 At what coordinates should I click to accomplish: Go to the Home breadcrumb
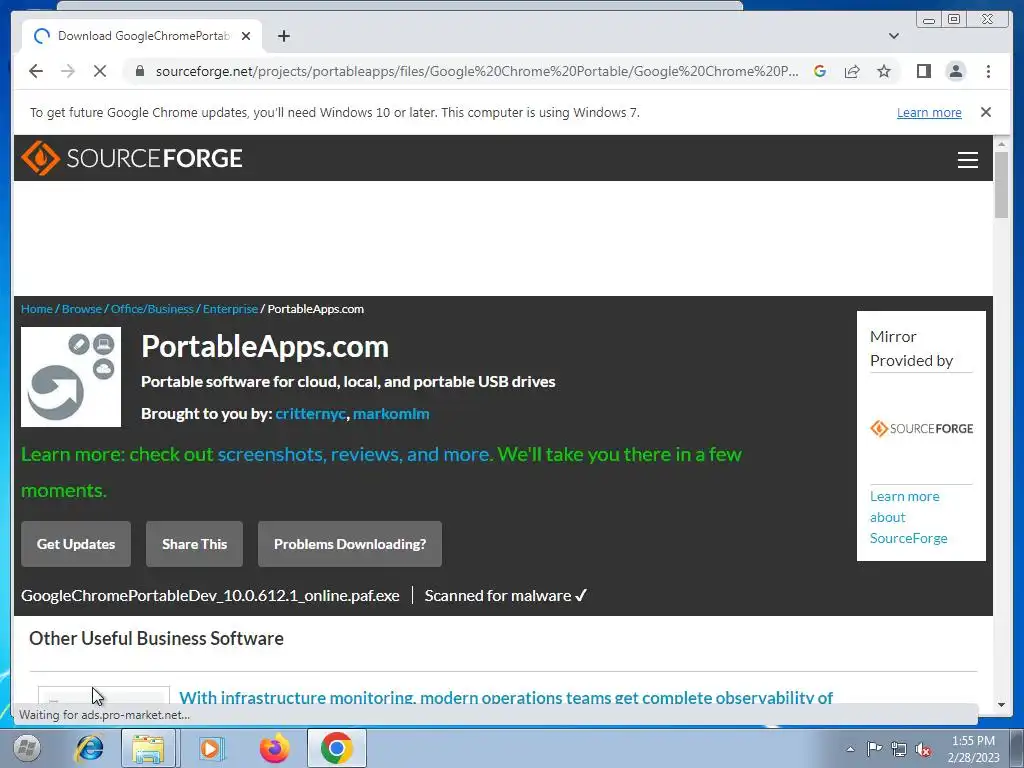tap(37, 309)
